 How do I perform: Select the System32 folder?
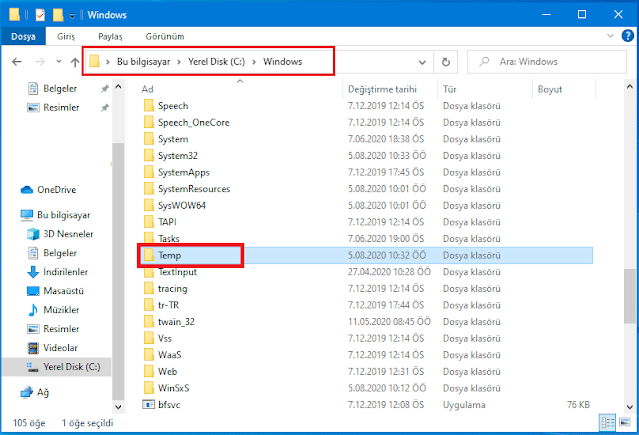[x=178, y=156]
